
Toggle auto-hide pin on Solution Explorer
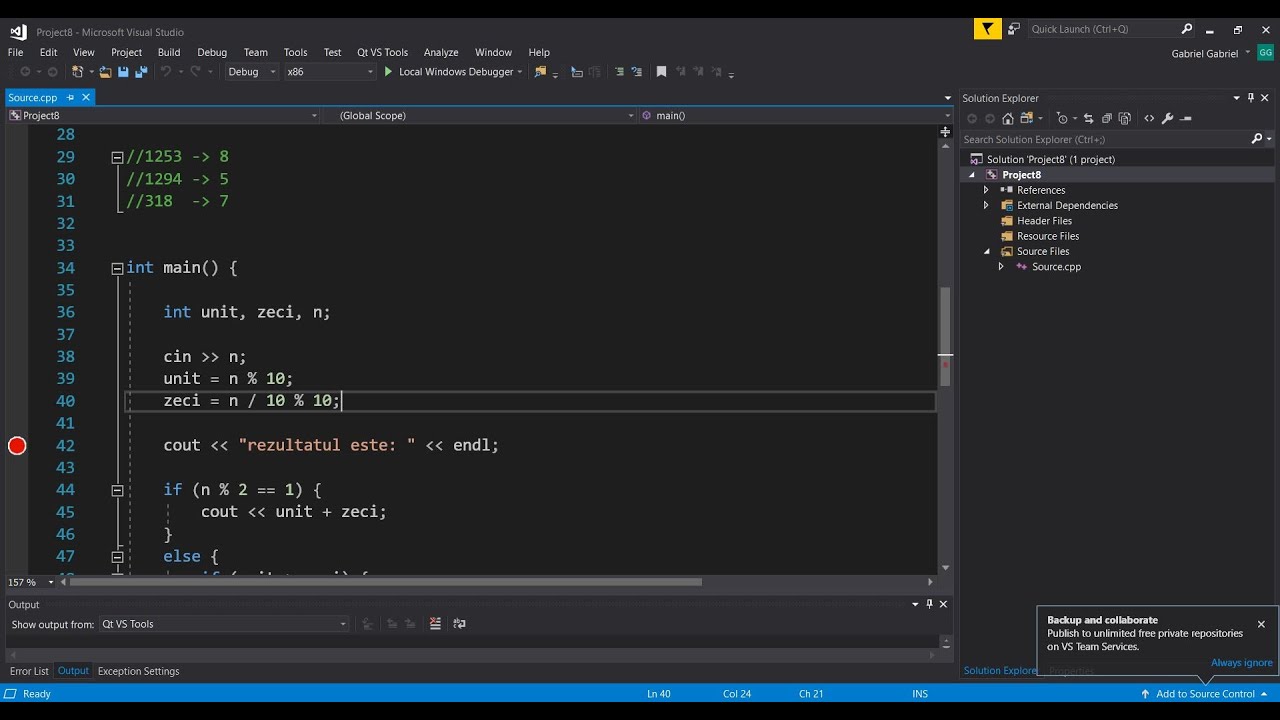pos(1251,98)
